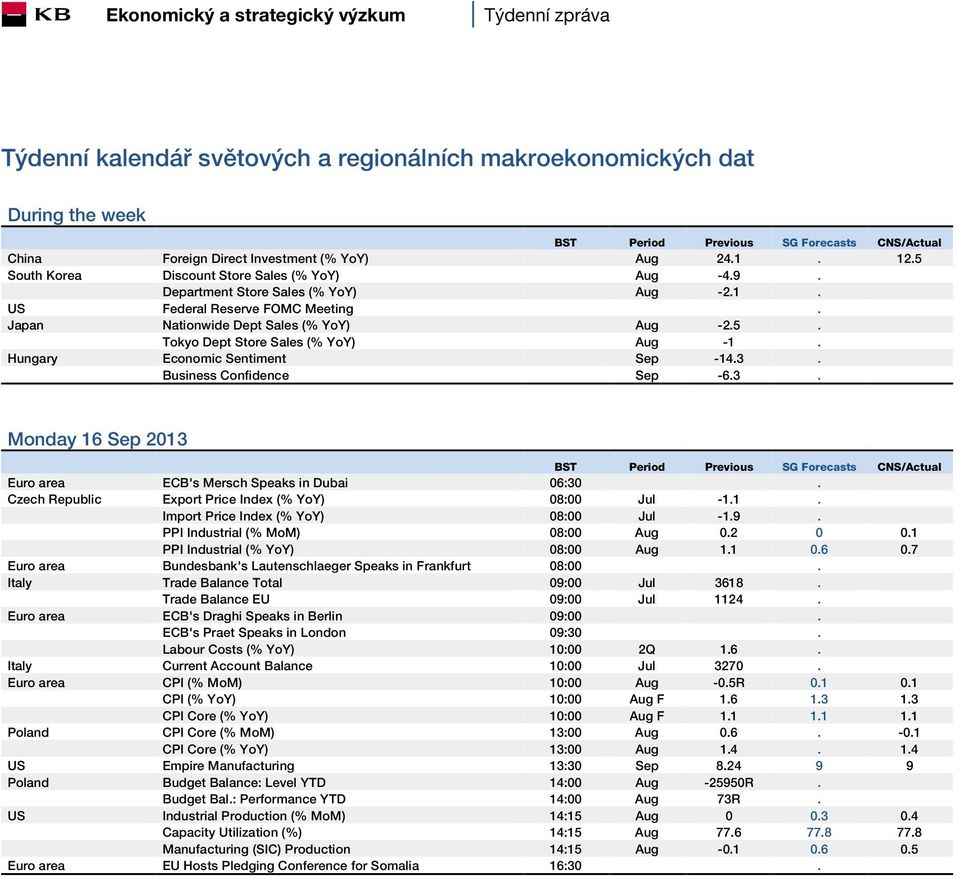Click 'Federal Reserve FOMC Meeting' entry
The height and width of the screenshot is (878, 960).
pyautogui.click(x=258, y=309)
